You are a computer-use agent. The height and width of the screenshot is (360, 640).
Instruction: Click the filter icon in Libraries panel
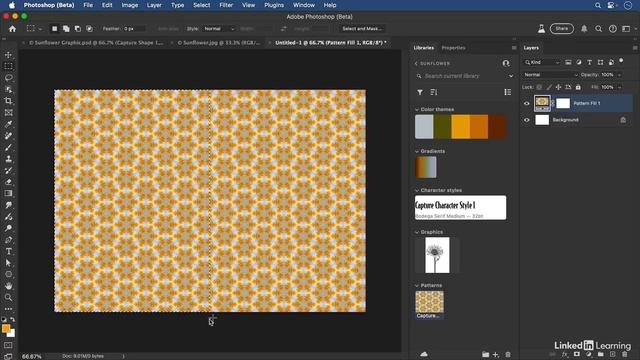coord(420,93)
